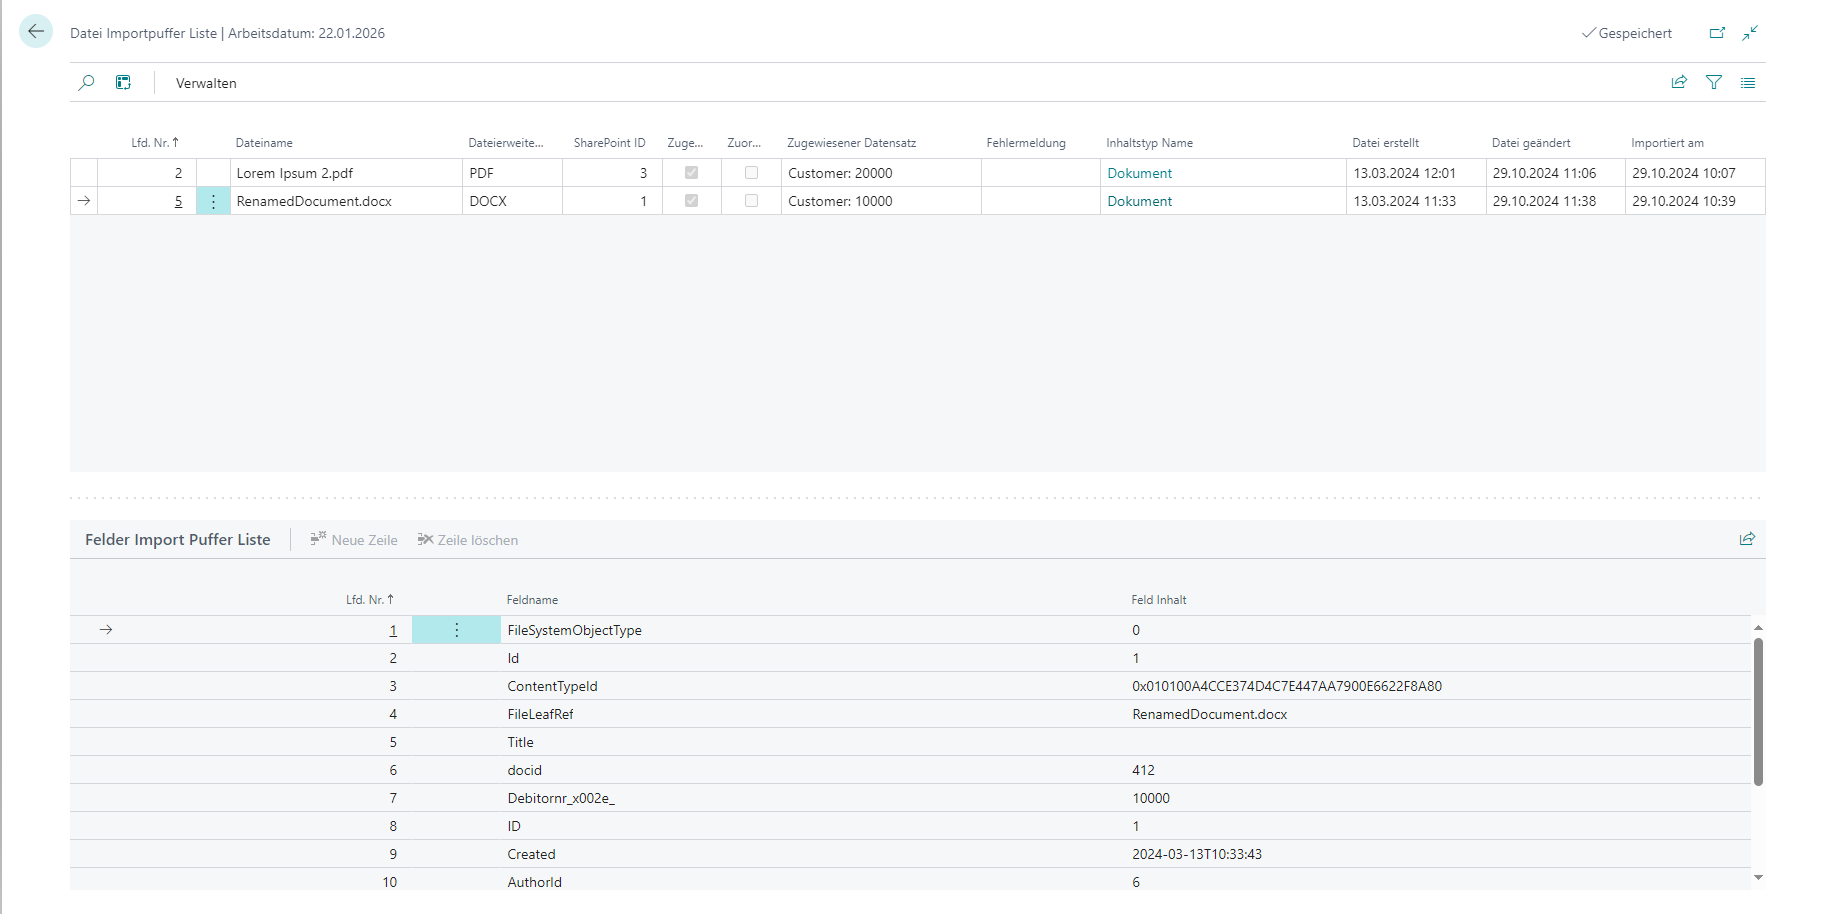Toggle Zuge... checkbox for Lorem Ipsum 2.pdf
The height and width of the screenshot is (914, 1830).
pos(691,173)
